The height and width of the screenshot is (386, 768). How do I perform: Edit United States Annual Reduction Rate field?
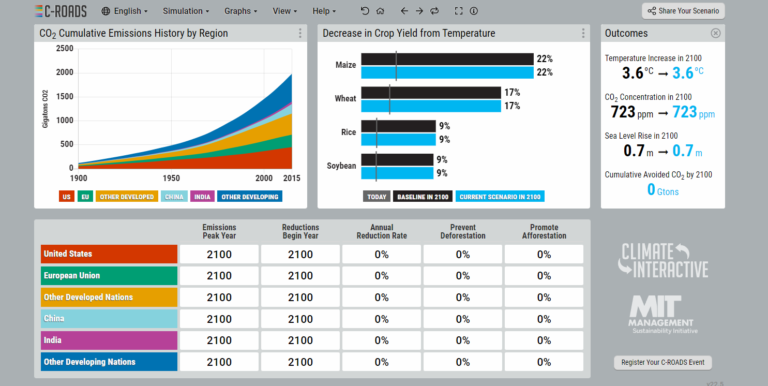pyautogui.click(x=382, y=254)
